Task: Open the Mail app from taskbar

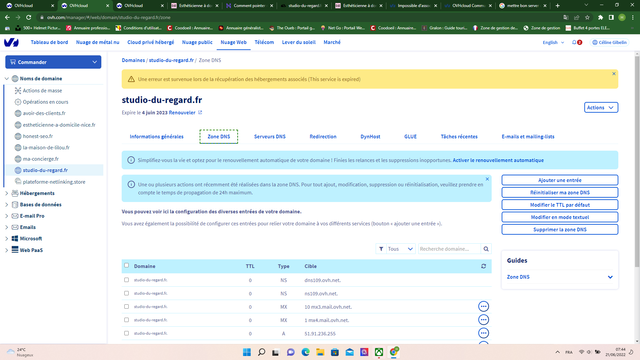Action: pyautogui.click(x=349, y=352)
